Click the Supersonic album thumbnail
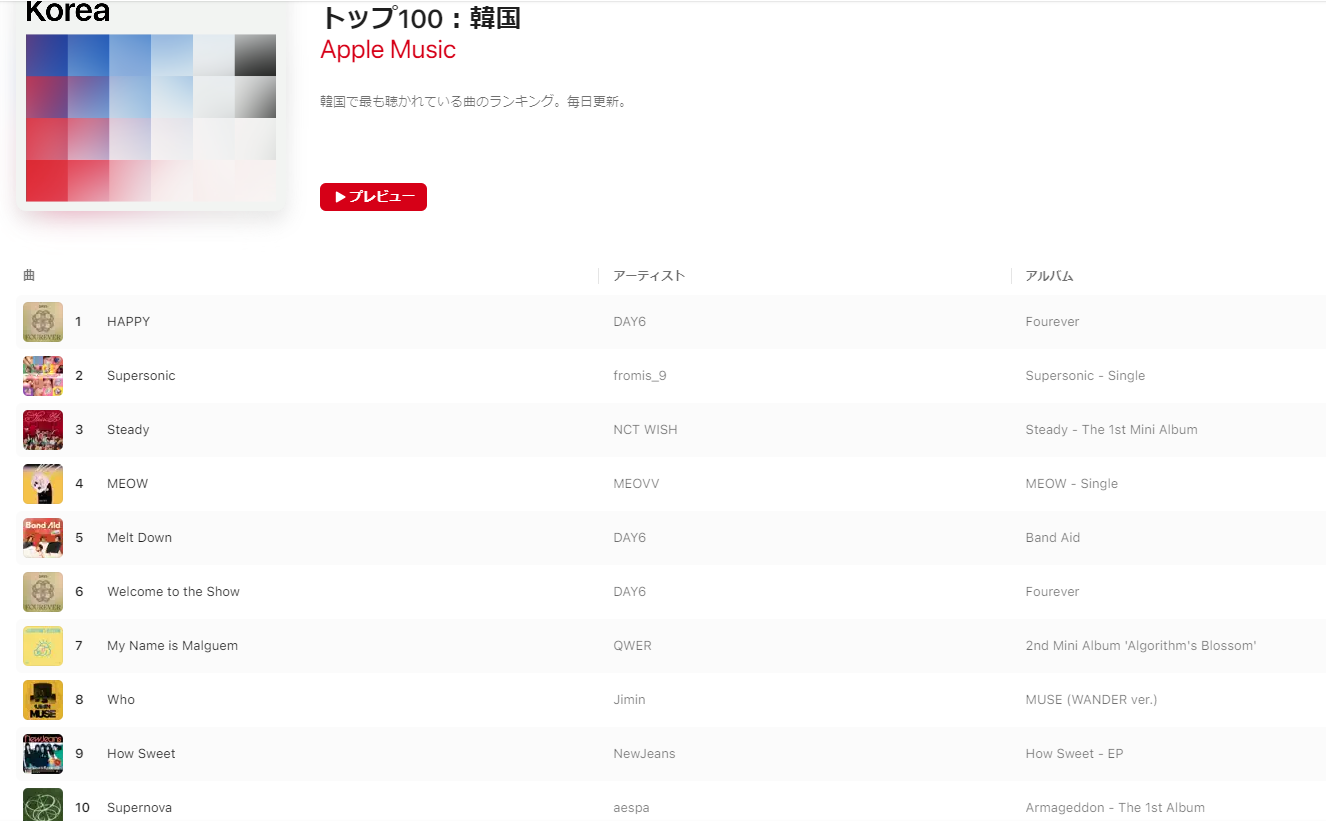This screenshot has width=1326, height=821. tap(43, 376)
